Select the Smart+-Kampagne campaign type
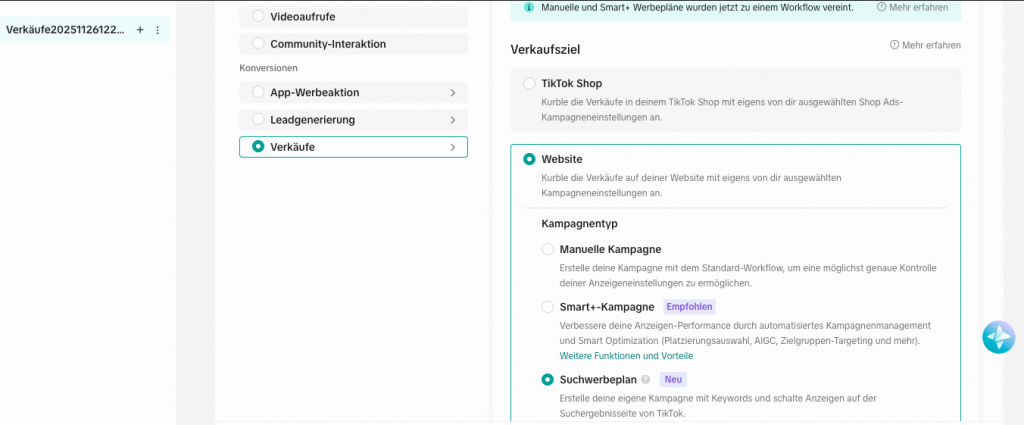Screen dimensions: 1024x425 547,307
